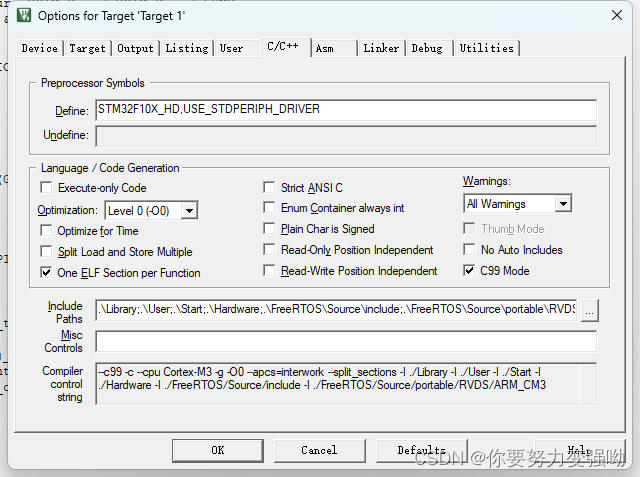
Task: Click the Define preprocessor symbols field
Action: point(346,110)
